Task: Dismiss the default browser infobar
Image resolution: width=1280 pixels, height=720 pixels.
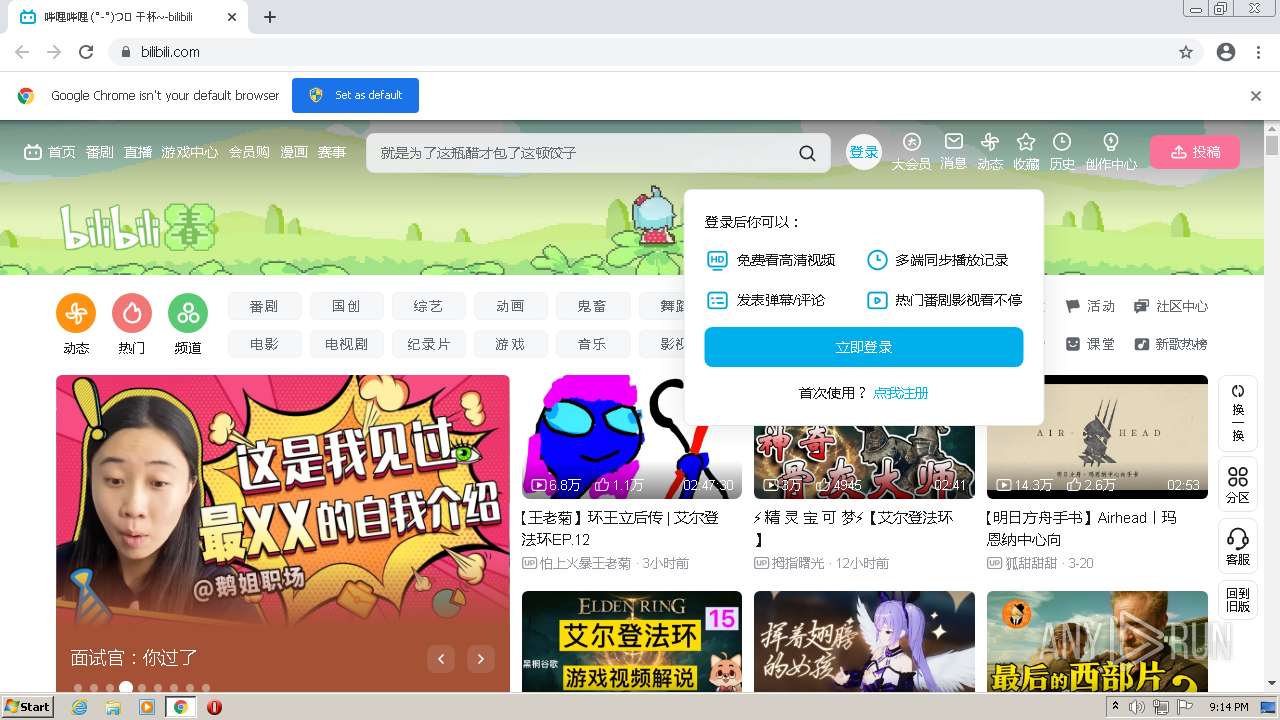Action: (1256, 96)
